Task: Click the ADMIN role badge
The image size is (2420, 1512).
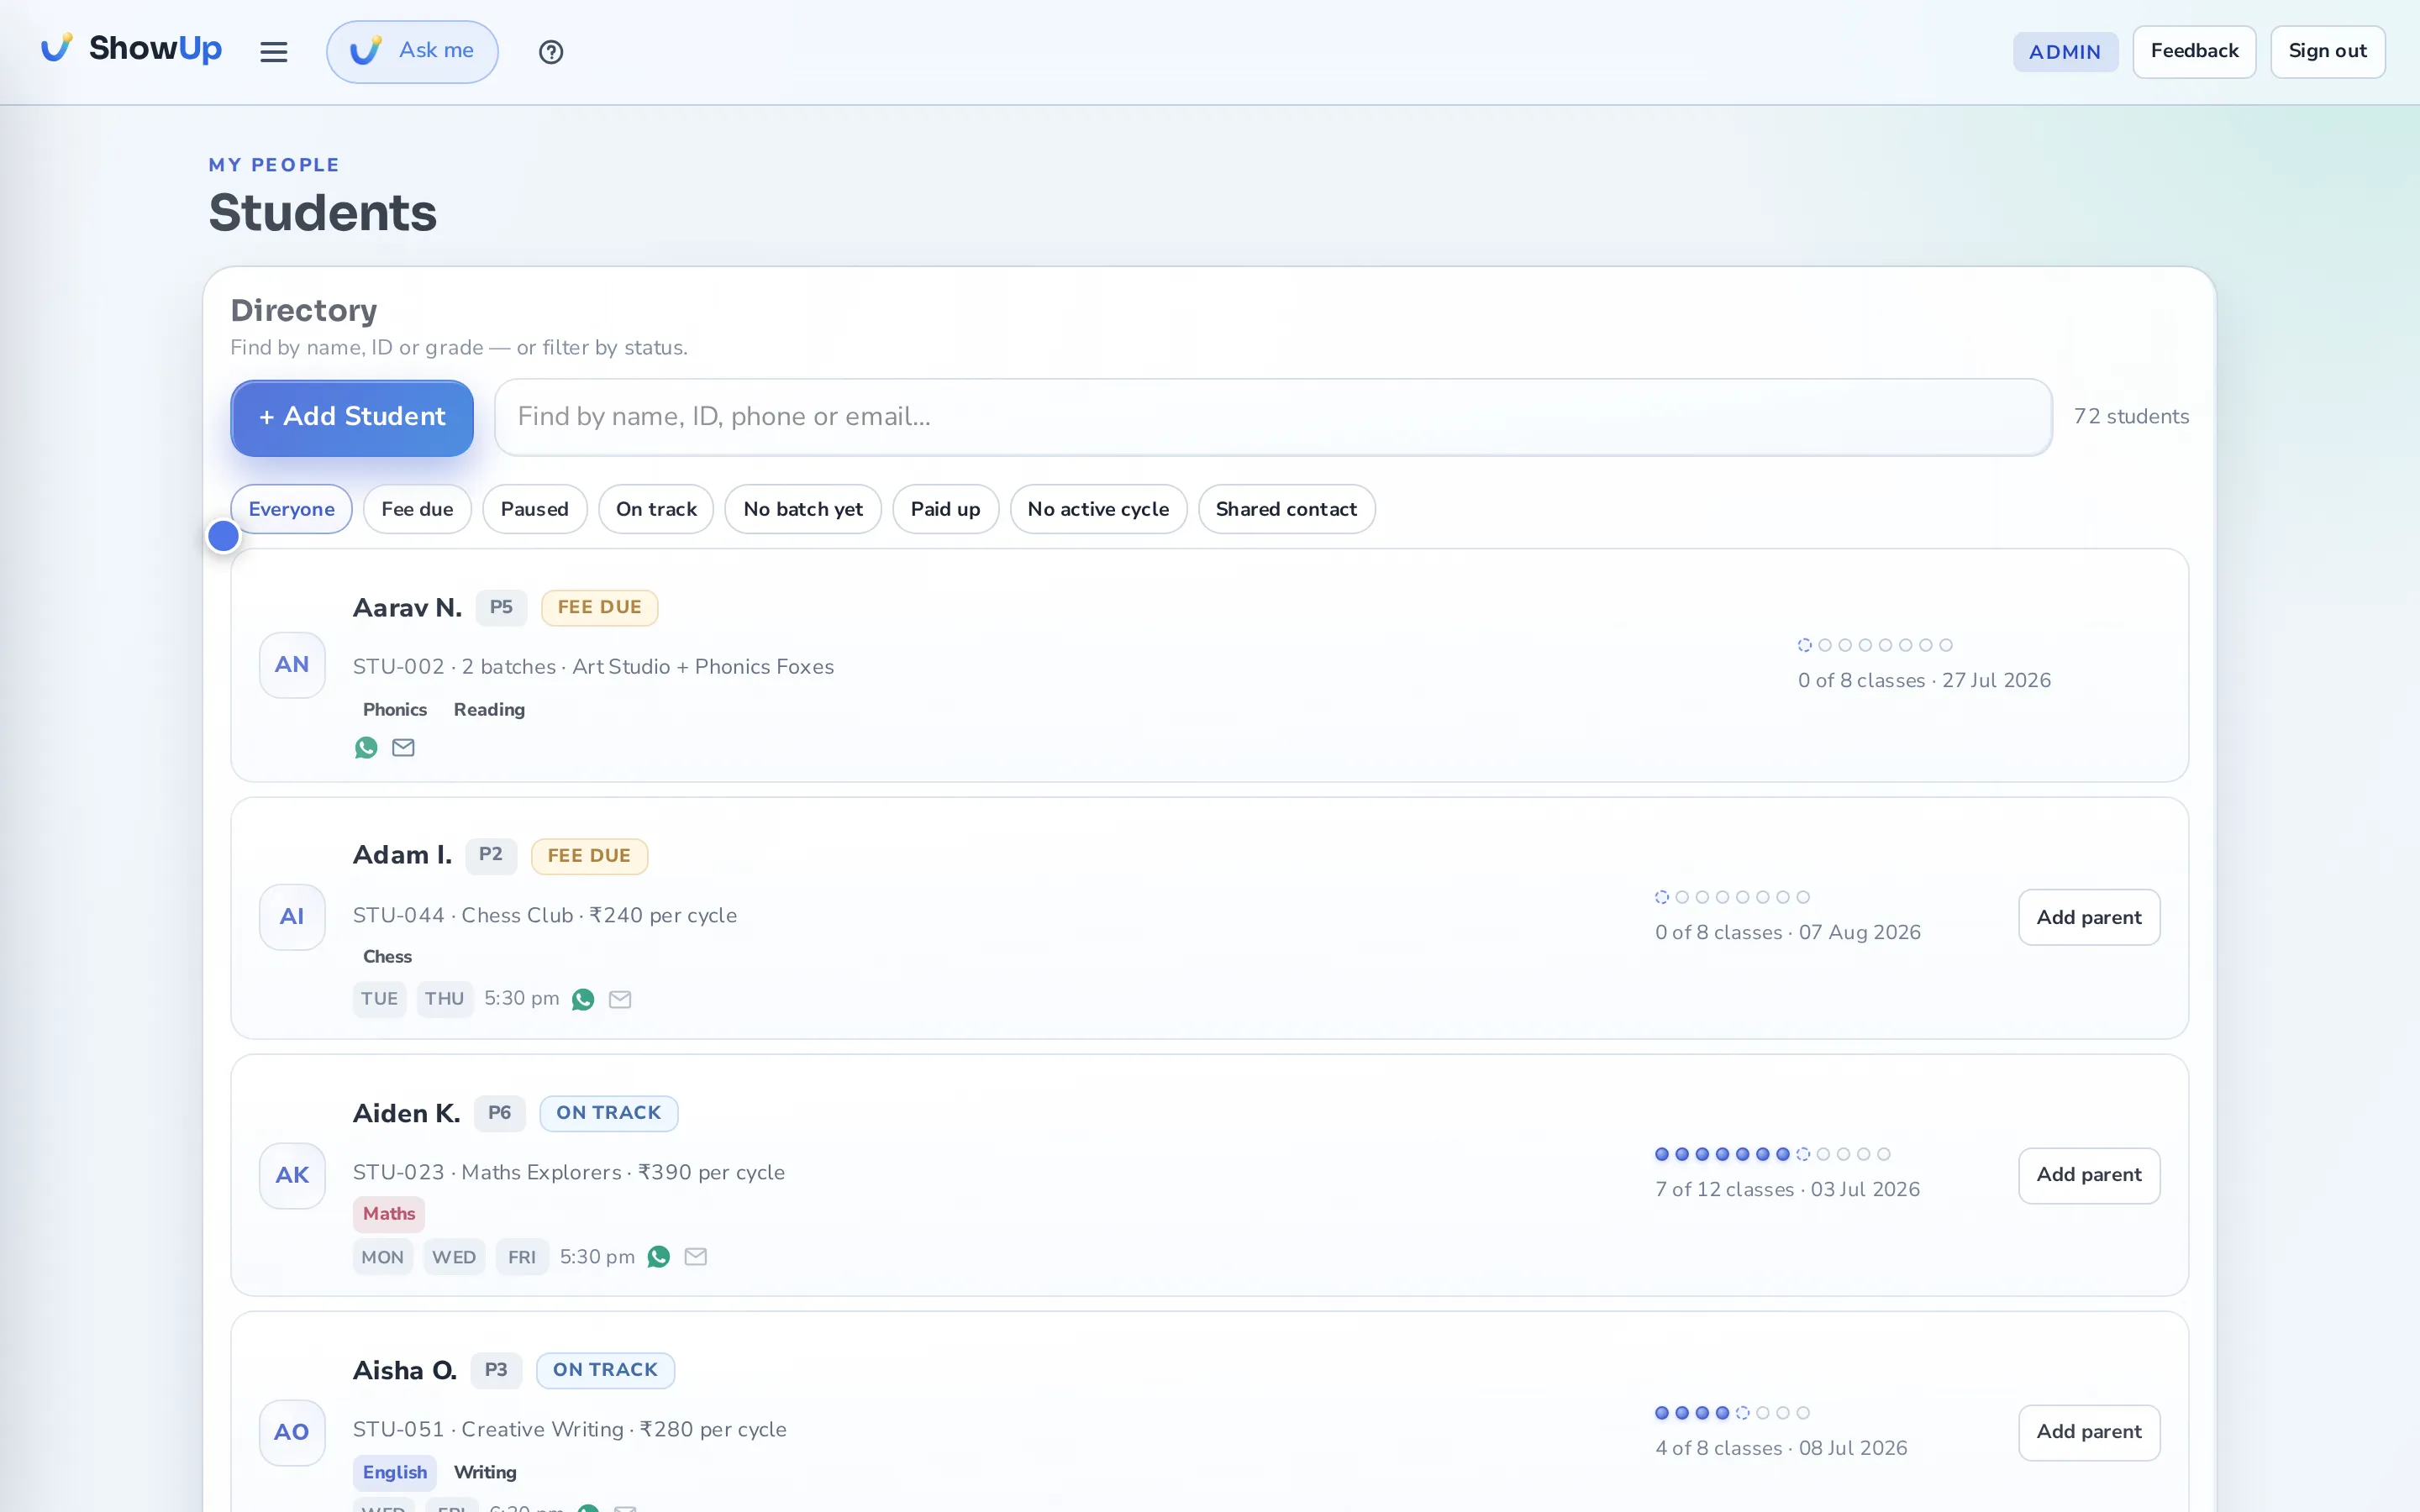Action: (x=2065, y=52)
